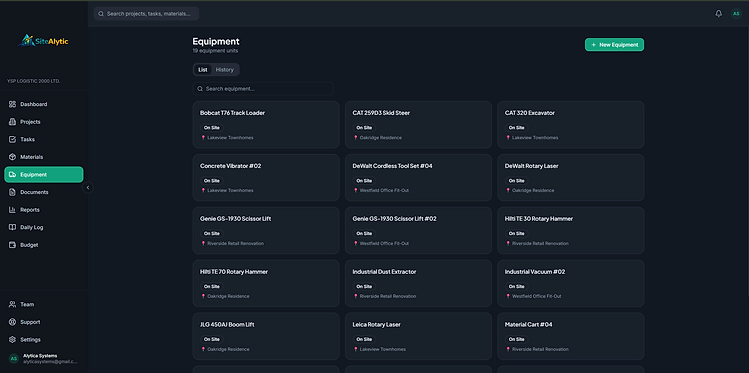Screen dimensions: 749x373
Task: Open Settings in sidebar
Action: point(43,340)
